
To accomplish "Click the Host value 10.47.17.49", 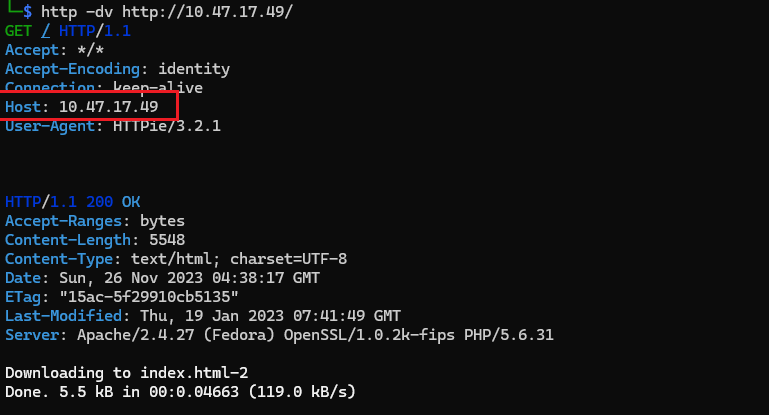I will pyautogui.click(x=108, y=106).
